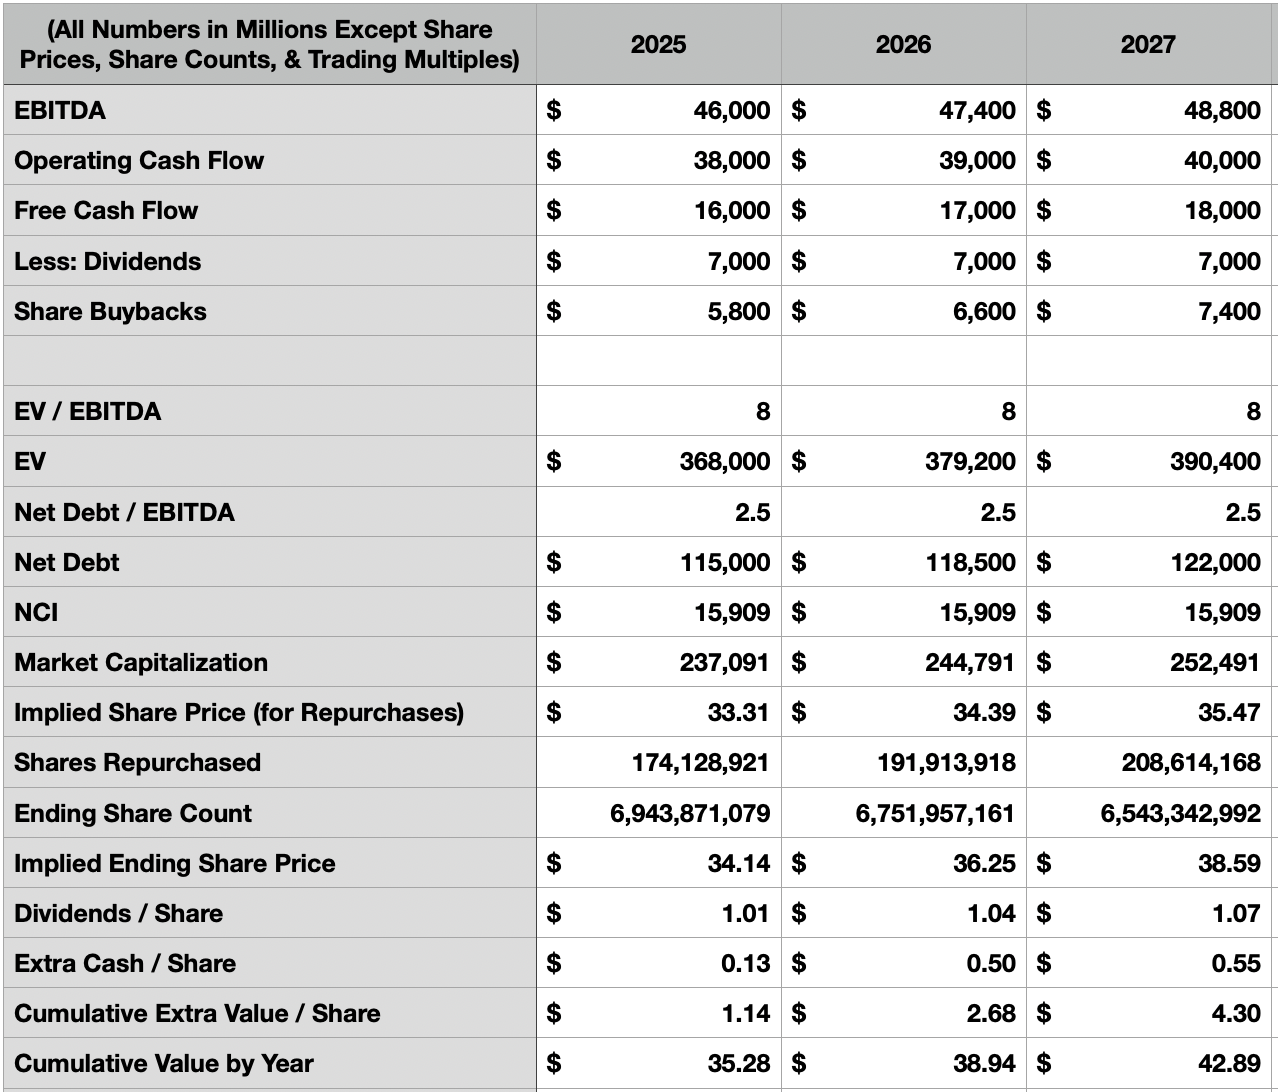This screenshot has width=1278, height=1092.
Task: Click the 2025 EV value 368,000
Action: pyautogui.click(x=725, y=461)
